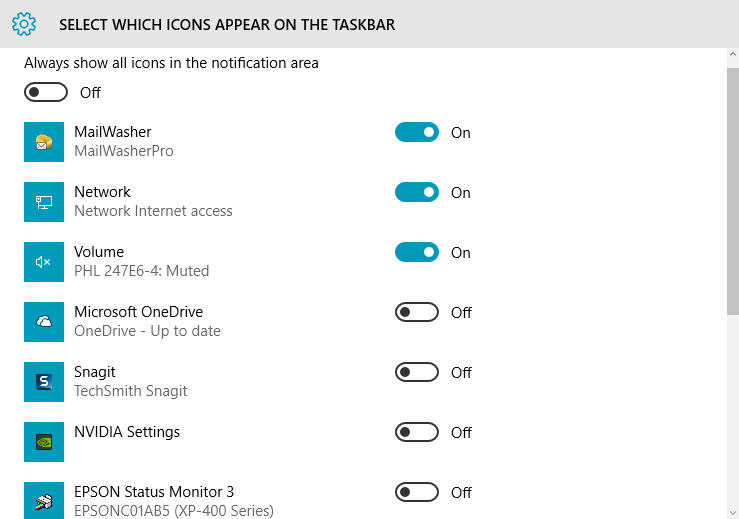Click the EPSON Status Monitor printer icon
The image size is (739, 519).
coord(44,501)
